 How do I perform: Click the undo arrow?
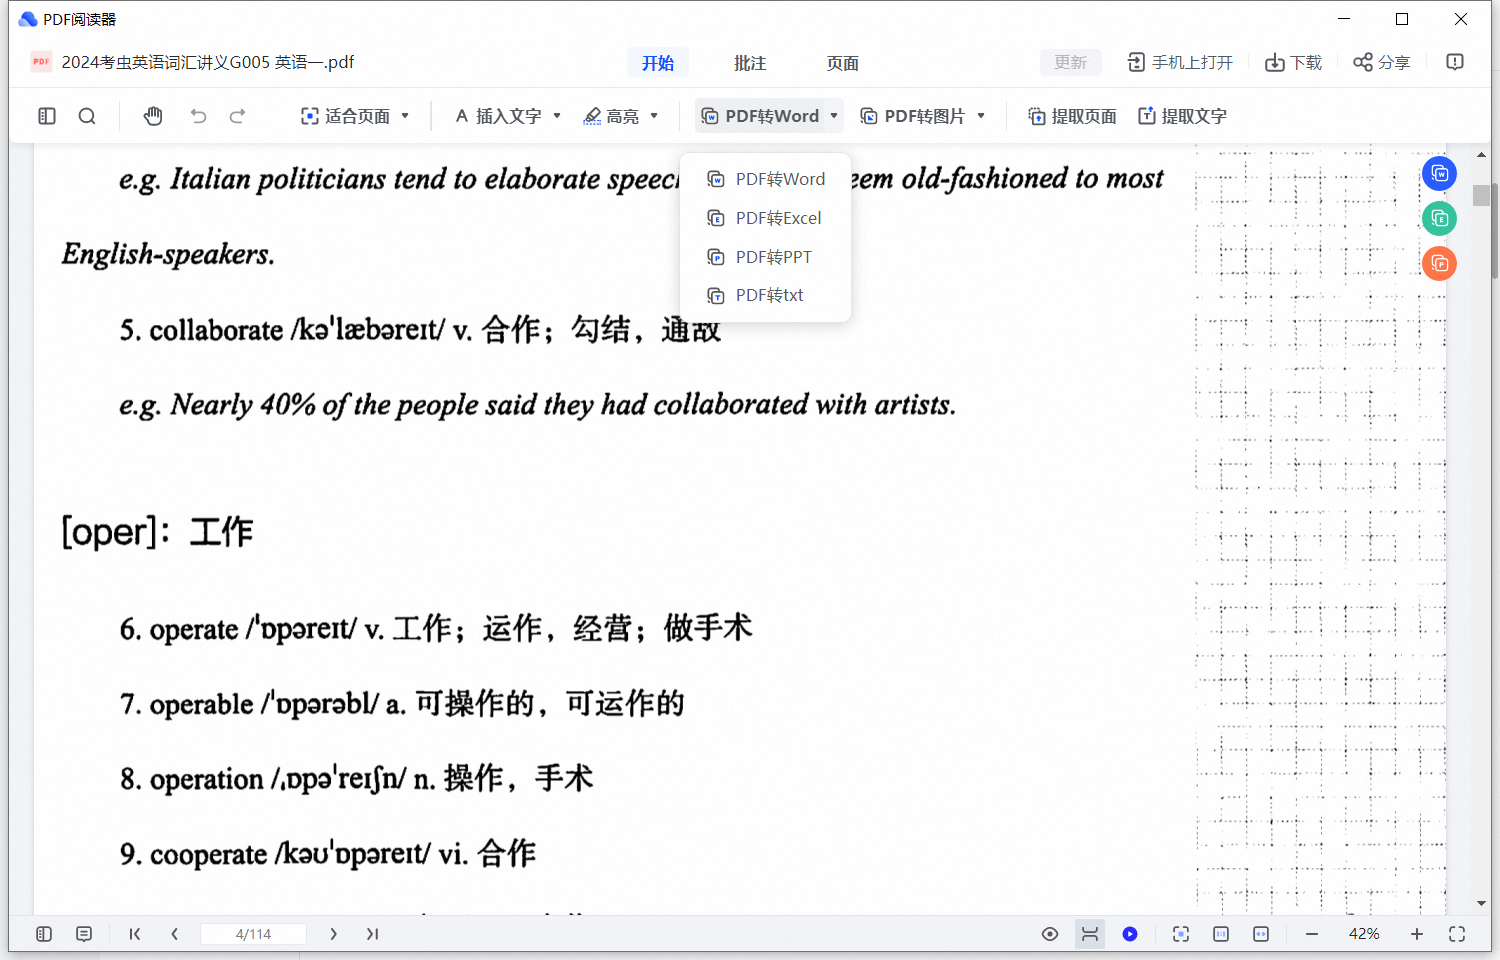(197, 115)
